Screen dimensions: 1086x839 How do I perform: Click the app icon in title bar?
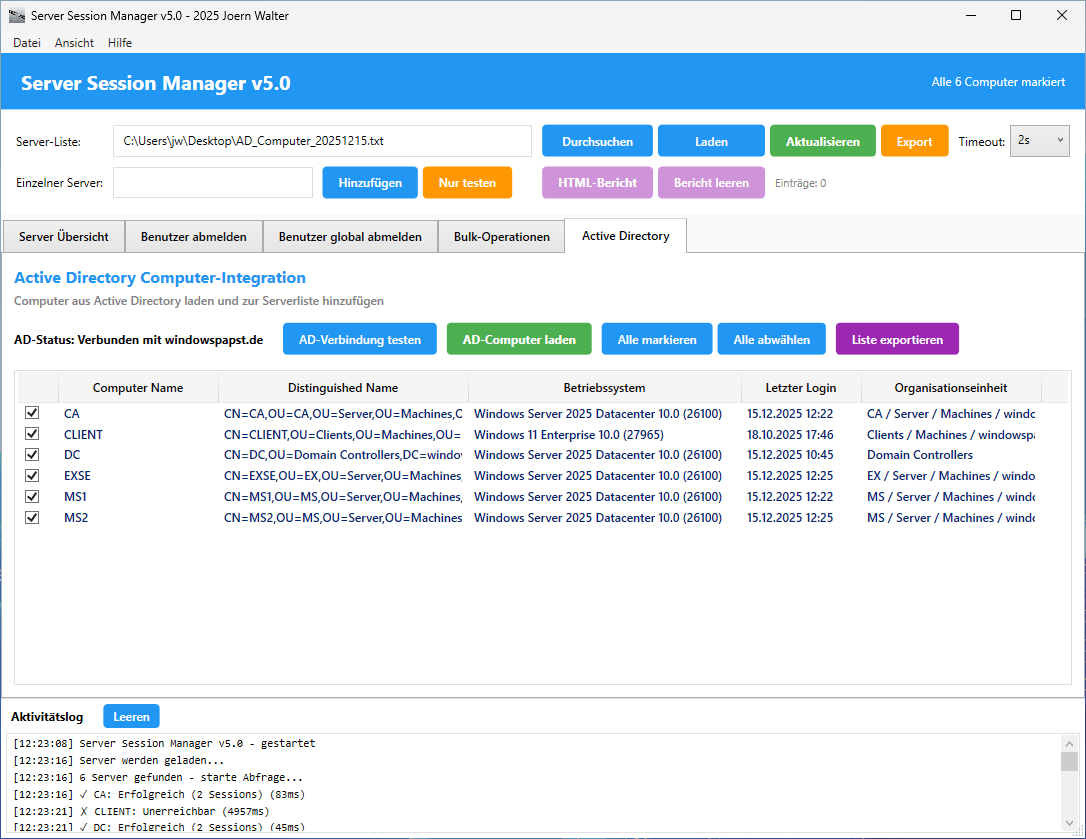click(17, 16)
